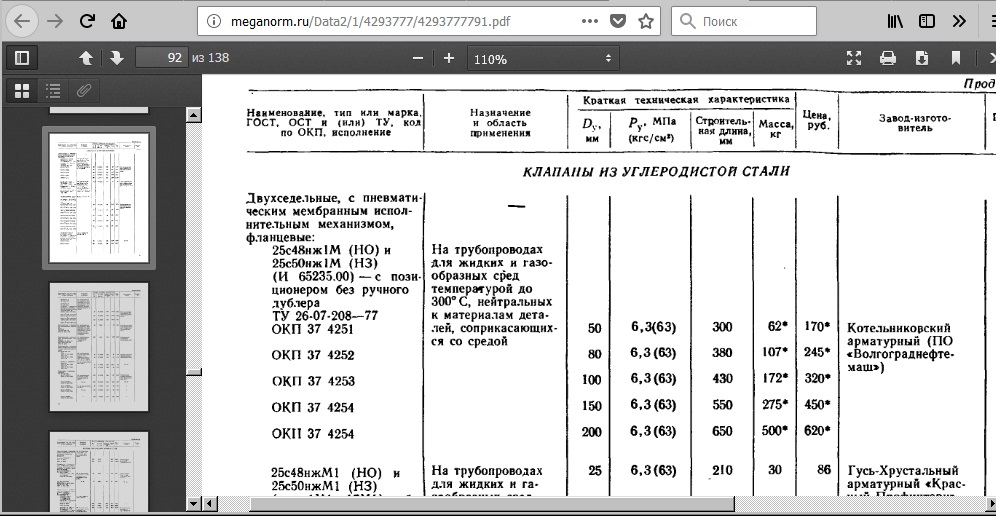
Task: Toggle the PDF sidebar panel
Action: coord(22,58)
